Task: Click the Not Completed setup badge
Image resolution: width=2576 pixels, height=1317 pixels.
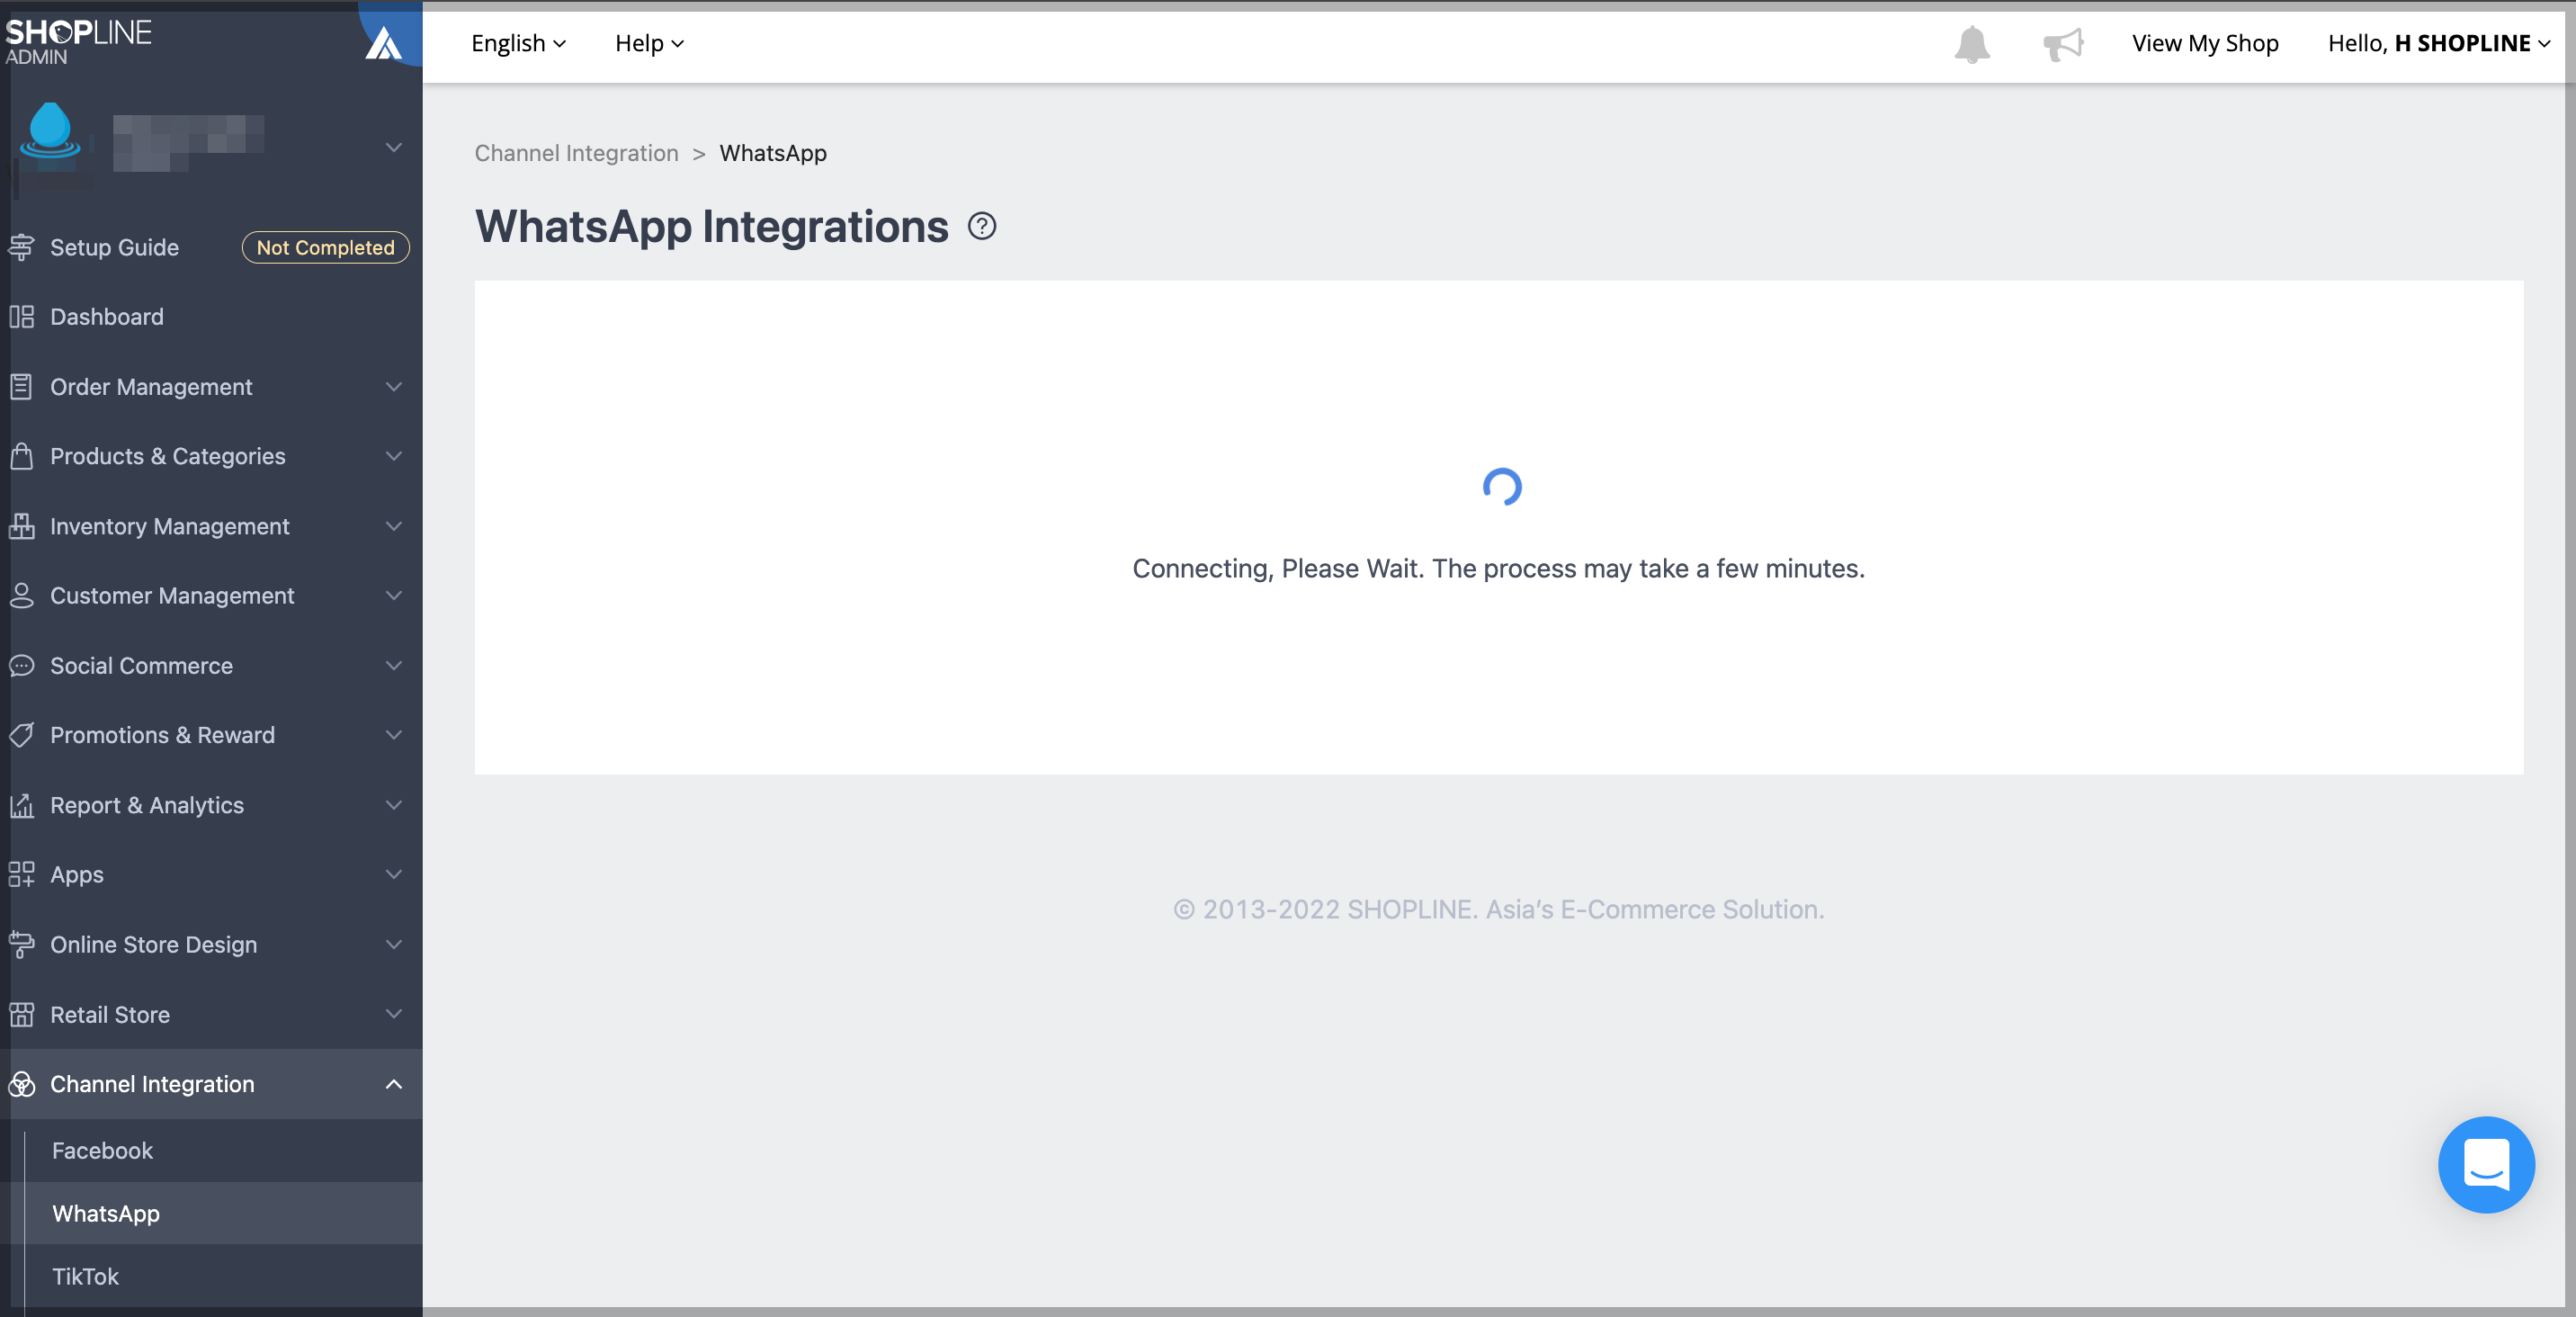Action: tap(326, 247)
